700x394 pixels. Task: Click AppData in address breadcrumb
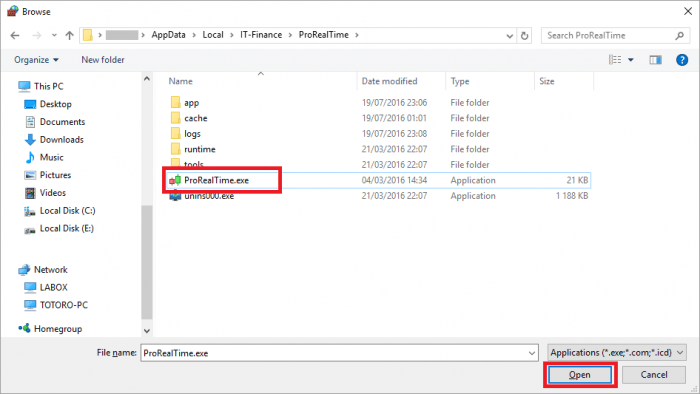tap(168, 35)
